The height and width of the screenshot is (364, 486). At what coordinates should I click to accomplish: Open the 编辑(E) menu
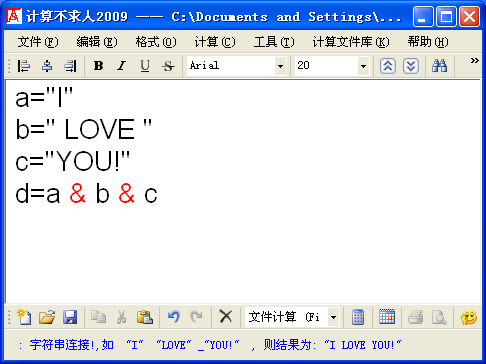pos(97,42)
